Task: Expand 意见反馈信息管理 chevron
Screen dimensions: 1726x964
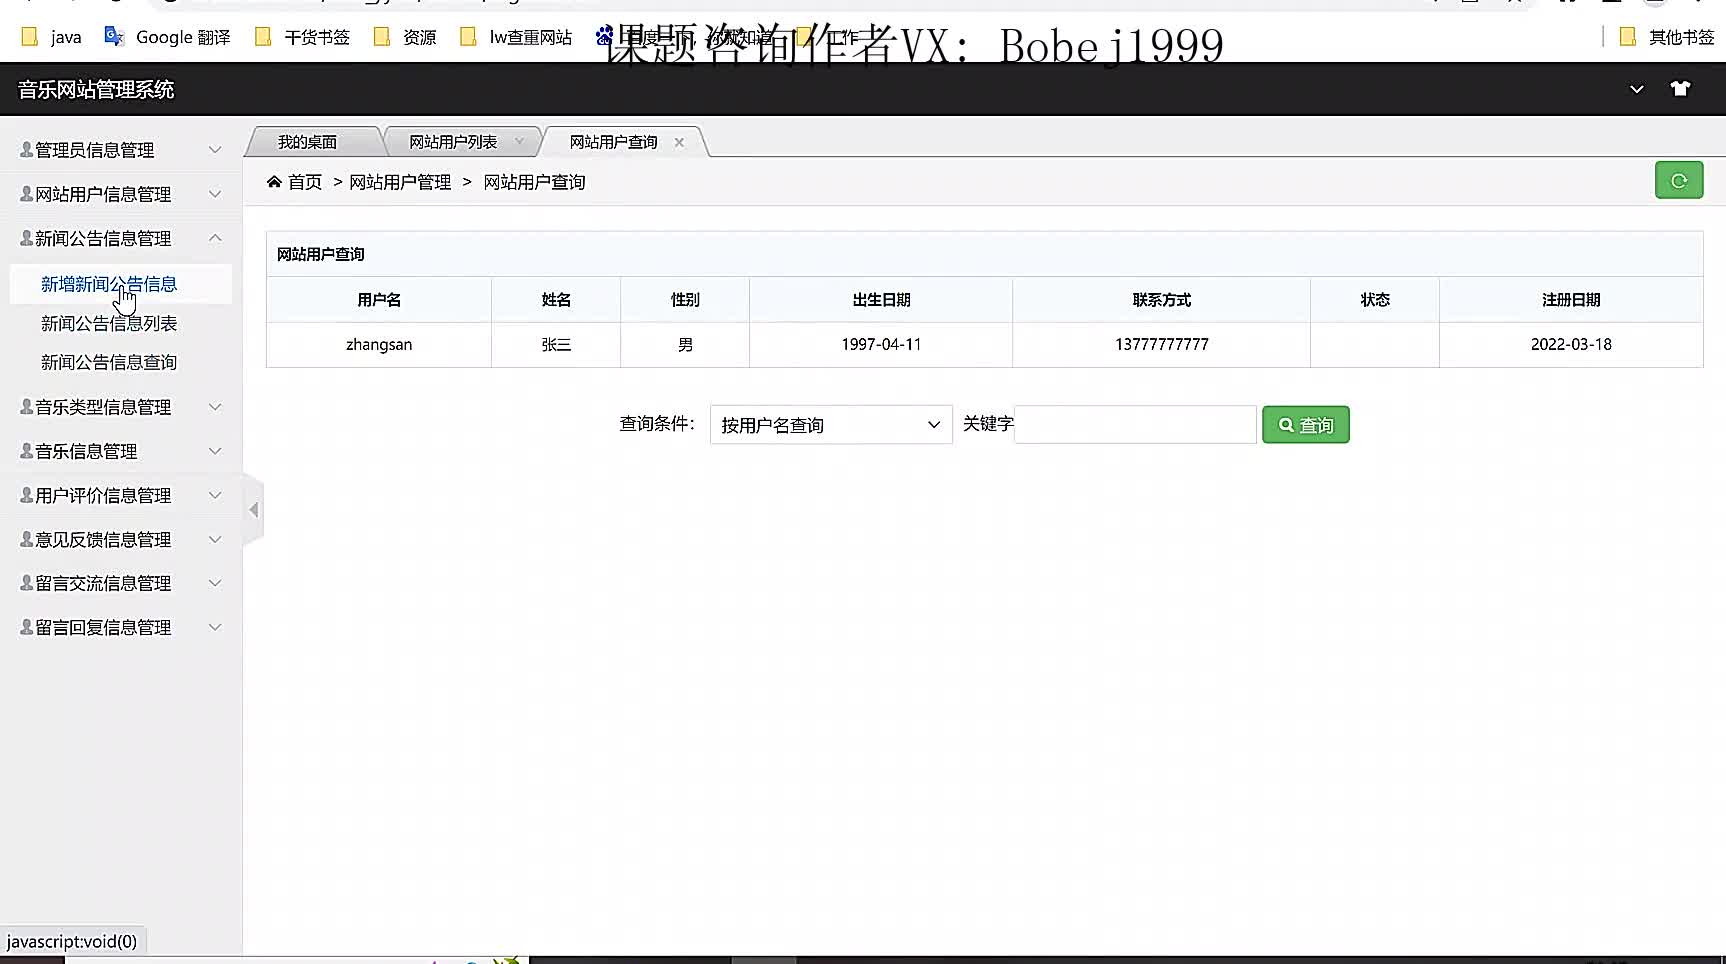Action: click(215, 539)
